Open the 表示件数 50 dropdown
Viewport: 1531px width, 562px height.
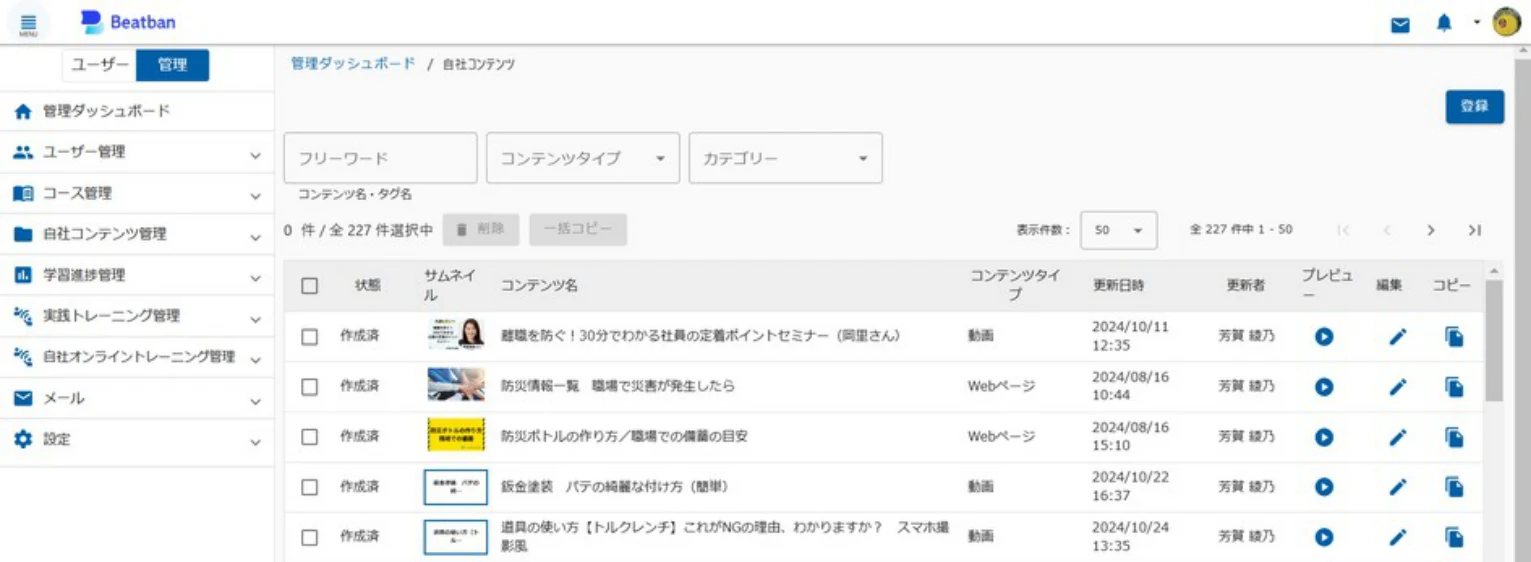click(x=1118, y=230)
